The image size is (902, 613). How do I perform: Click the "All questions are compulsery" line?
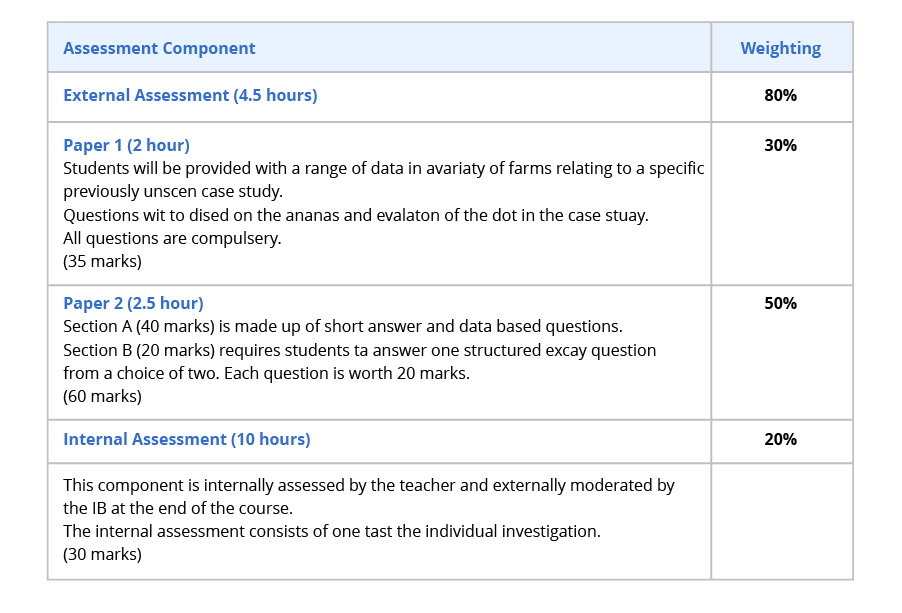pyautogui.click(x=172, y=238)
